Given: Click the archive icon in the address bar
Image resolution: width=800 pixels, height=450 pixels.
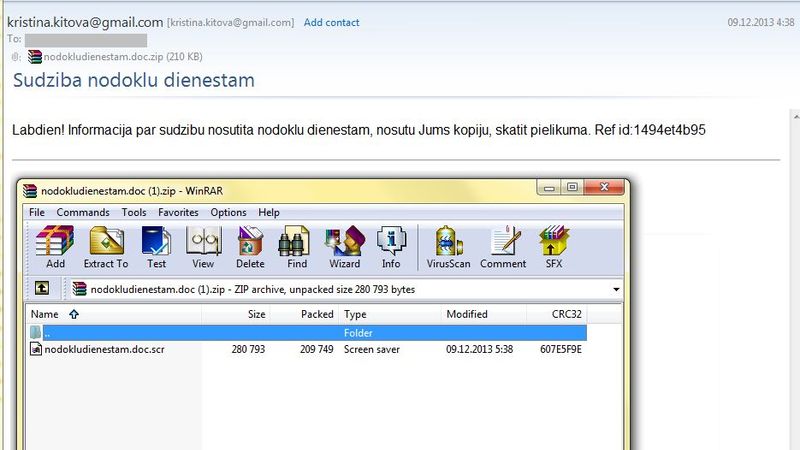Looking at the screenshot, I should pyautogui.click(x=80, y=289).
